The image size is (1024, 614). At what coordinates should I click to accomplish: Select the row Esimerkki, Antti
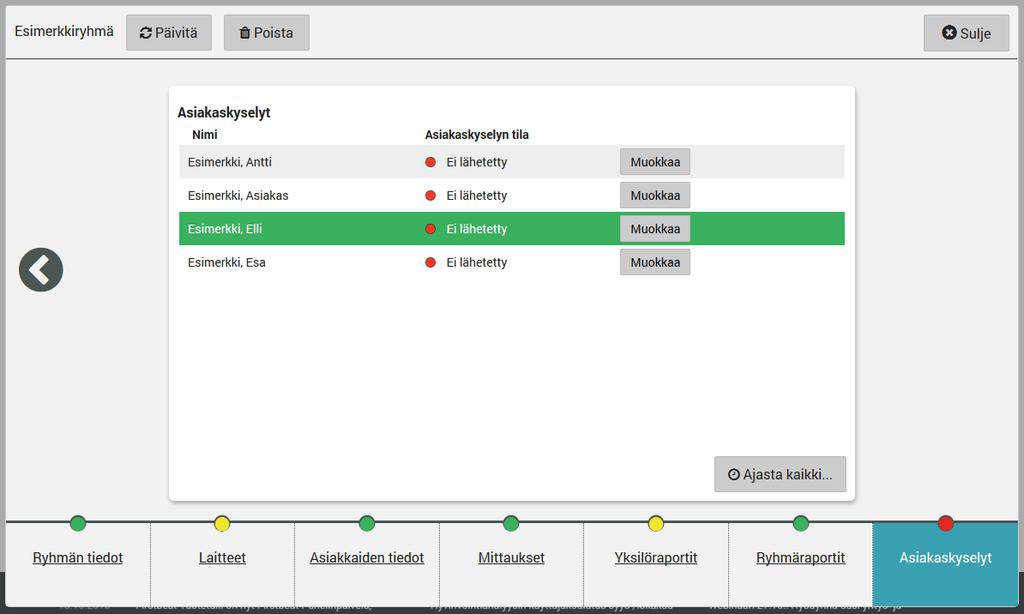511,162
